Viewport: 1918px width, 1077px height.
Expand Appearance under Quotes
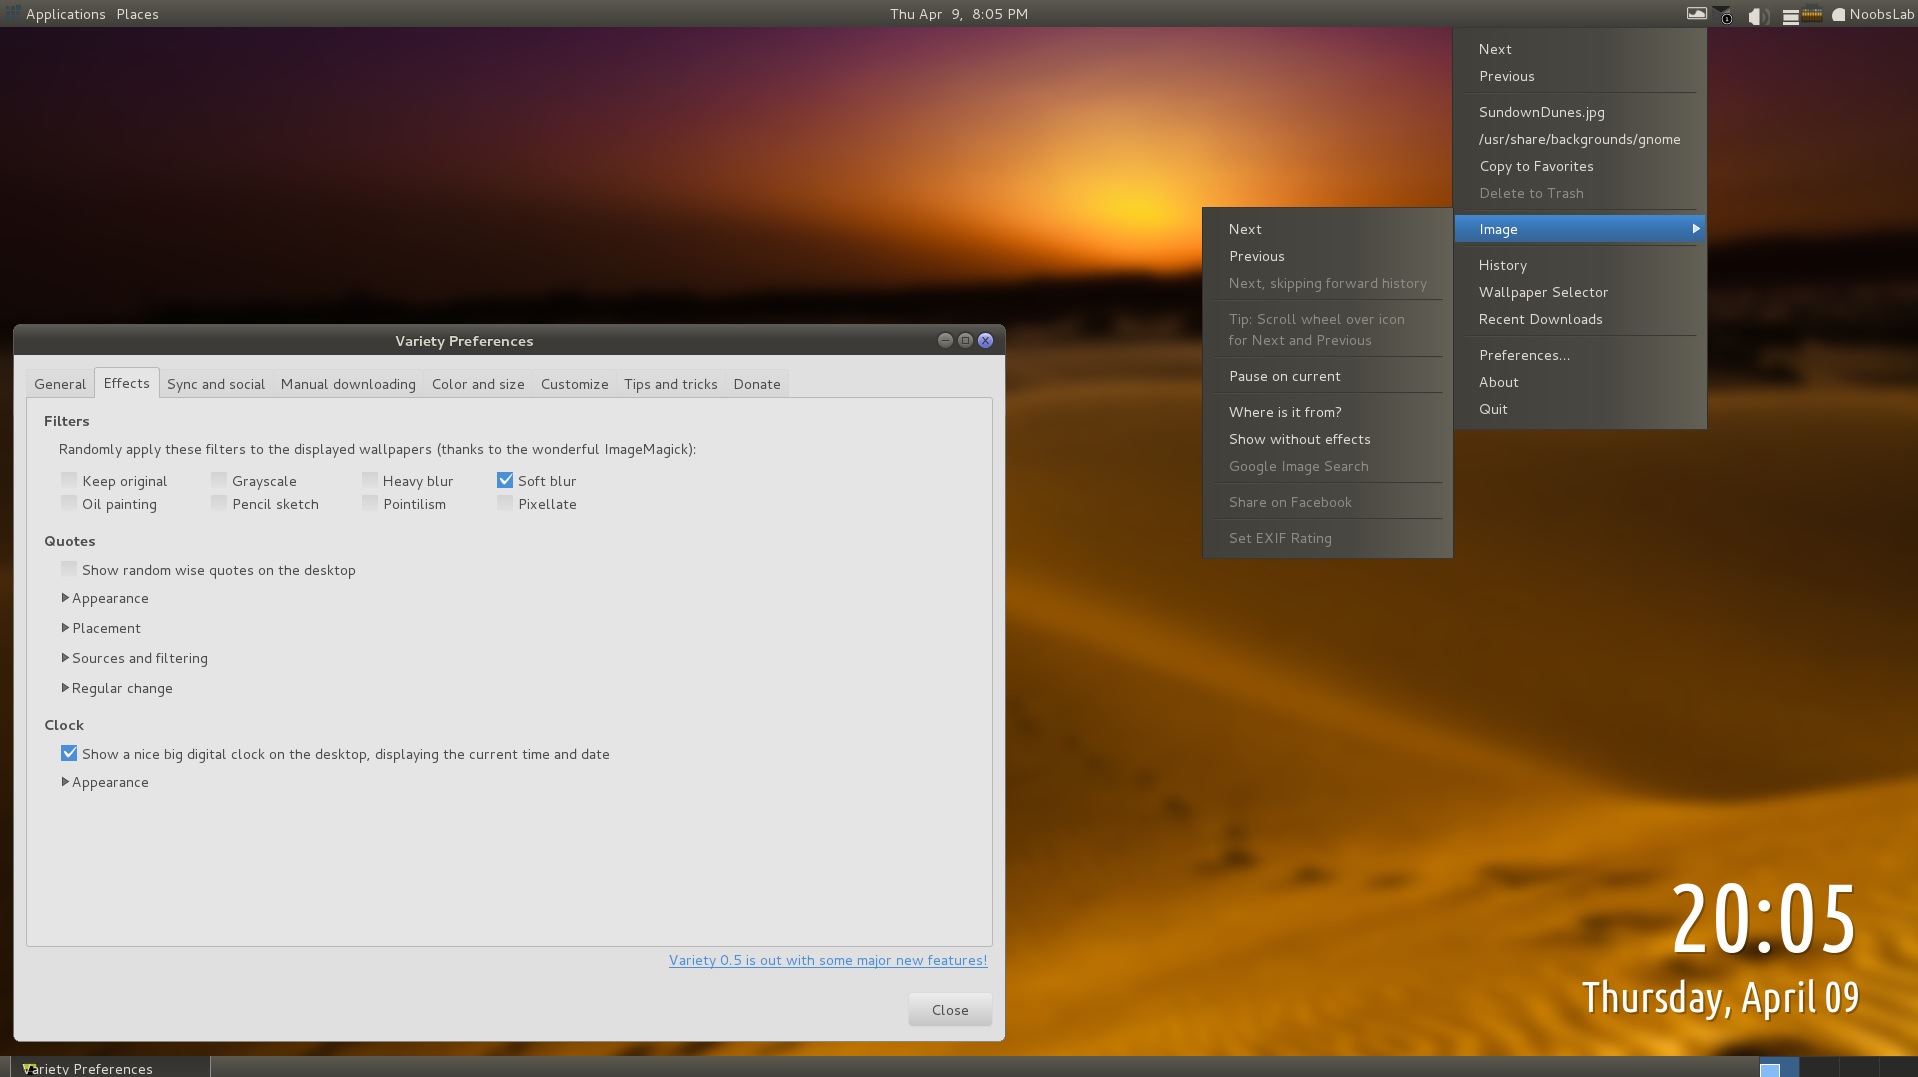pyautogui.click(x=66, y=598)
